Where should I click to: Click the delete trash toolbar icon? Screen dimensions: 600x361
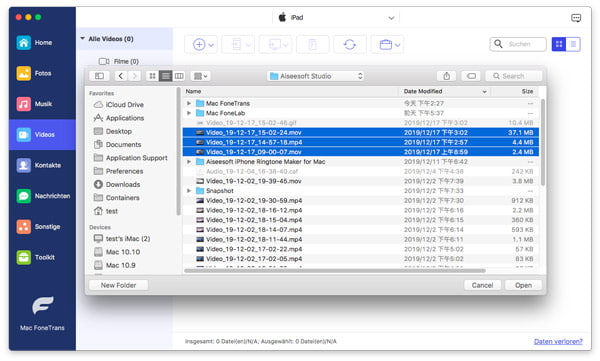(x=312, y=44)
